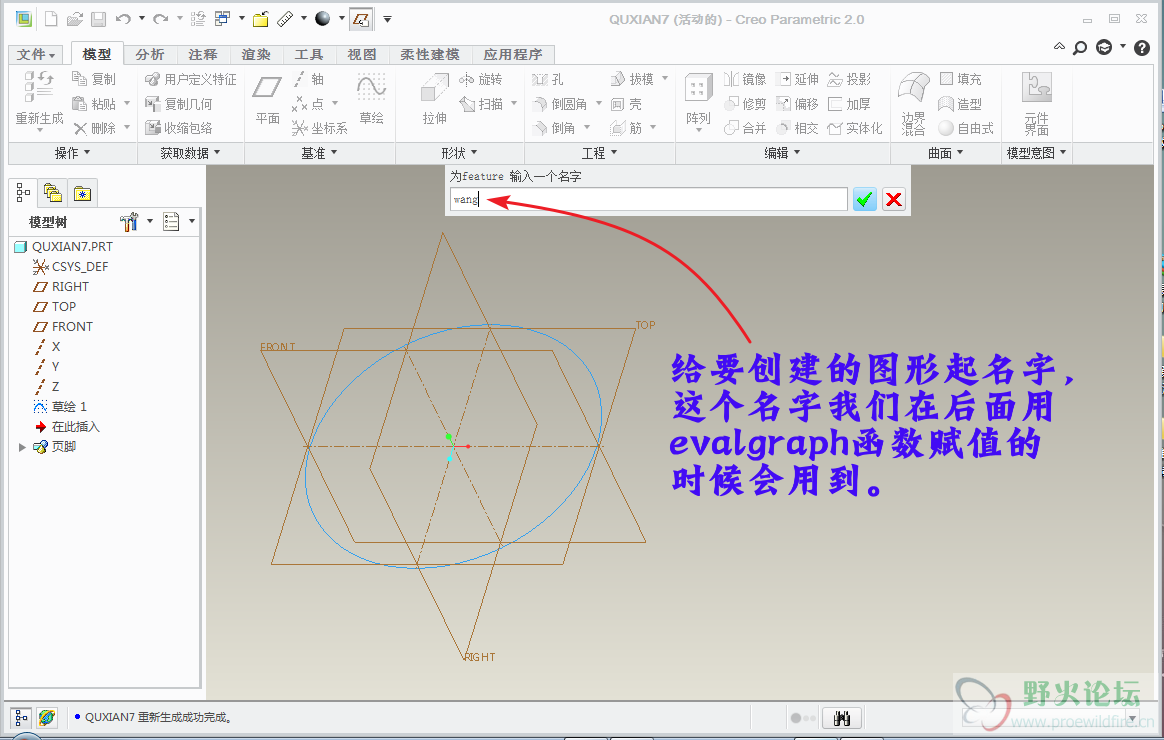The image size is (1164, 740).
Task: Select the 边界混合 (Boundary Blend) tool
Action: 913,104
